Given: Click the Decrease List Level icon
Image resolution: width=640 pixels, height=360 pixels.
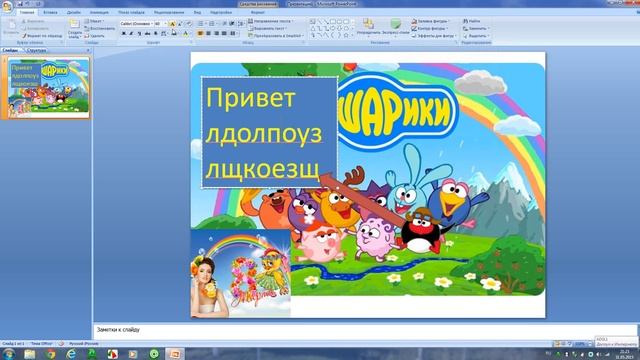Looking at the screenshot, I should tap(224, 24).
